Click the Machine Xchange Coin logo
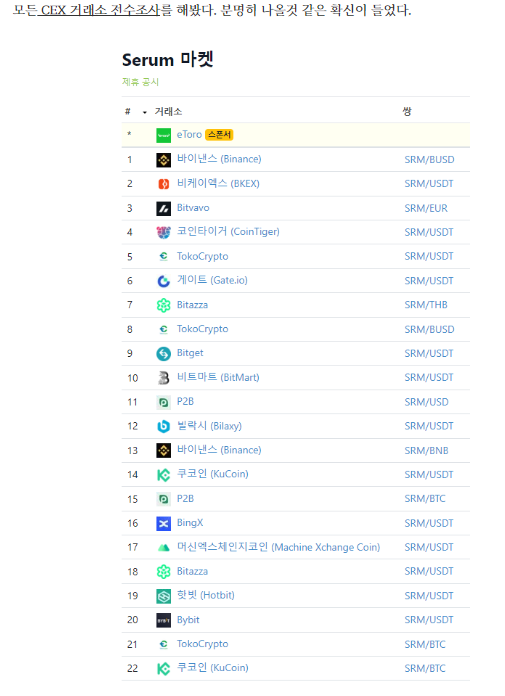The image size is (505, 696). click(163, 548)
